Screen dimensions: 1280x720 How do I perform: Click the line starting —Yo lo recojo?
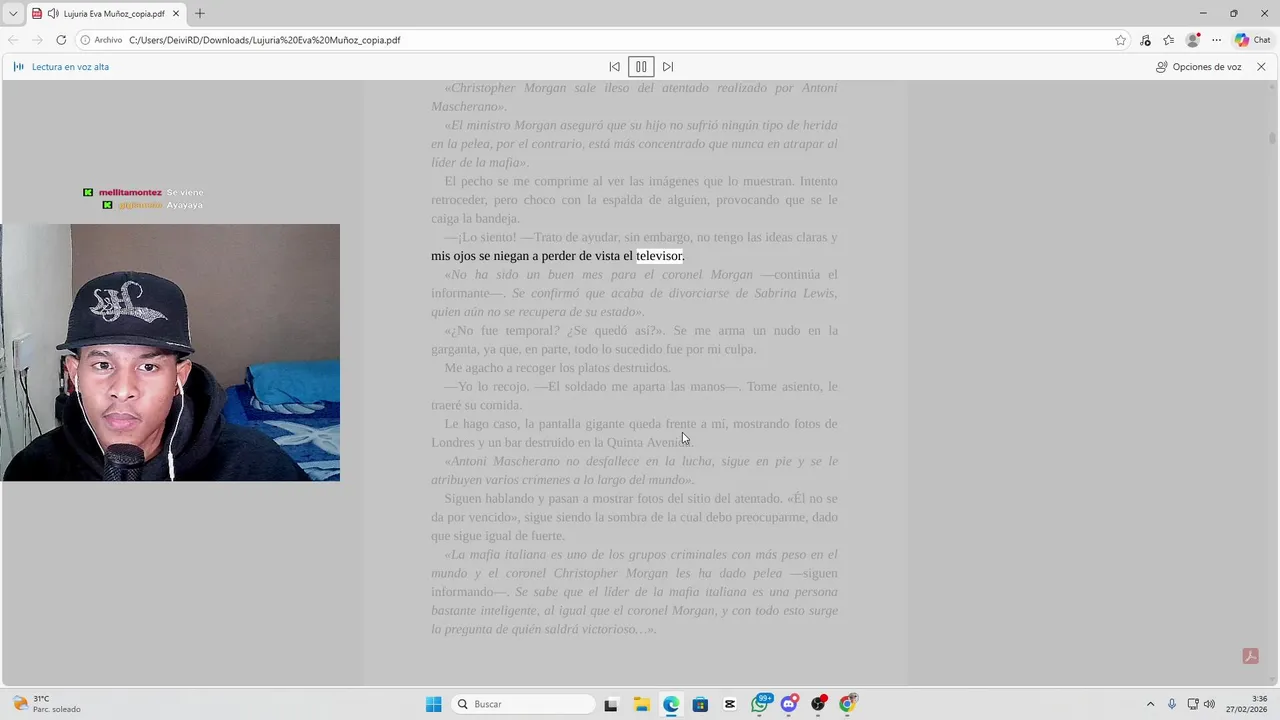click(x=634, y=396)
